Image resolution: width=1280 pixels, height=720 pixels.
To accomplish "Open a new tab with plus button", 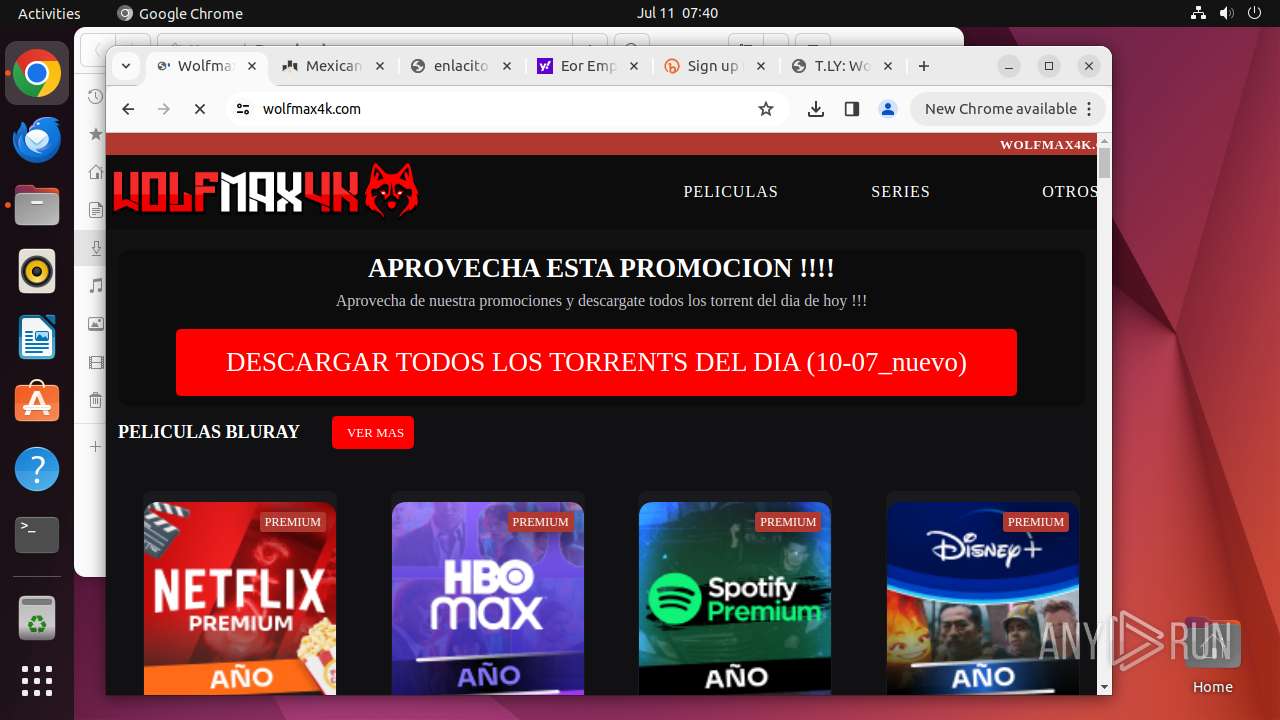I will pos(924,66).
